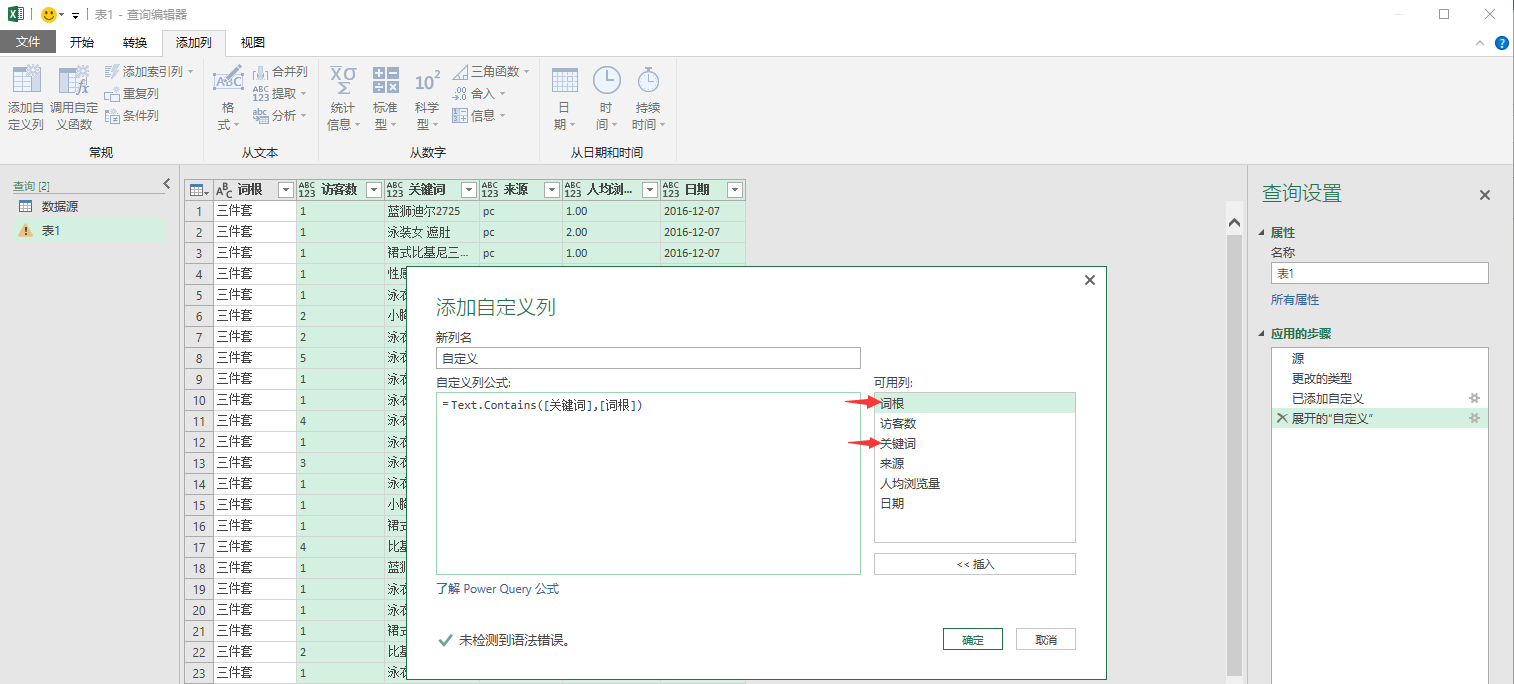Click Conditional Column (条件列)

click(131, 116)
